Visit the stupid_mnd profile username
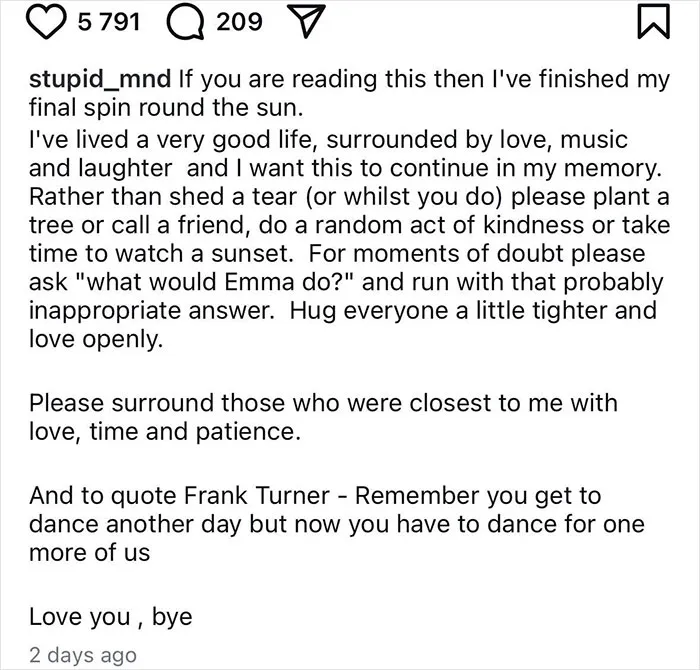Screen dimensions: 700x670 click(100, 79)
